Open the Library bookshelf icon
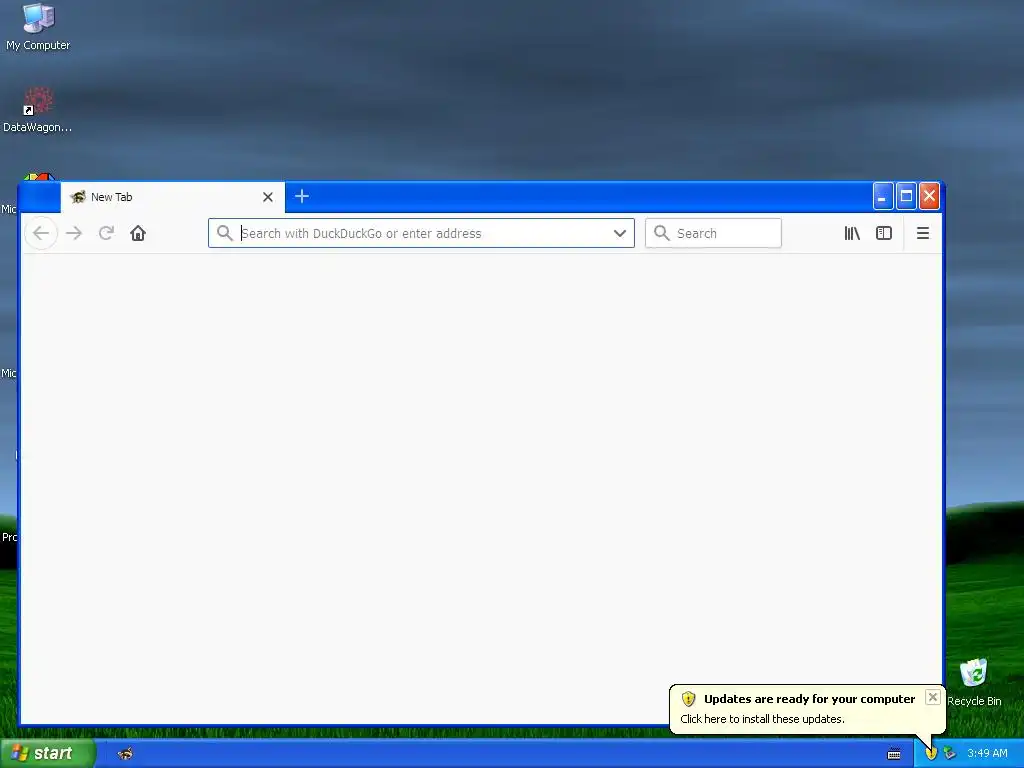 point(852,233)
